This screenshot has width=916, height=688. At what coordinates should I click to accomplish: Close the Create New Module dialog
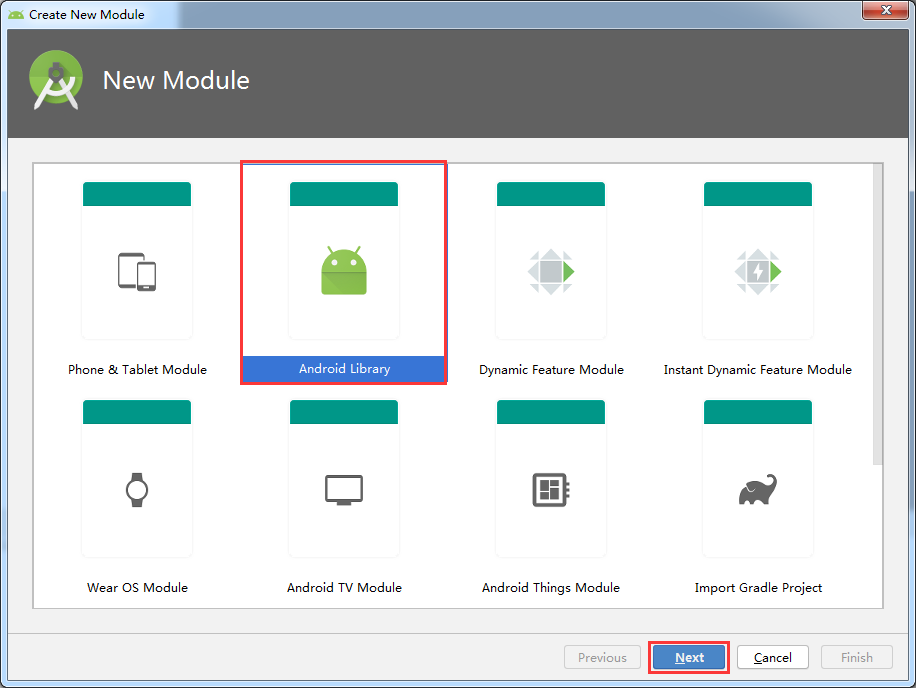886,10
